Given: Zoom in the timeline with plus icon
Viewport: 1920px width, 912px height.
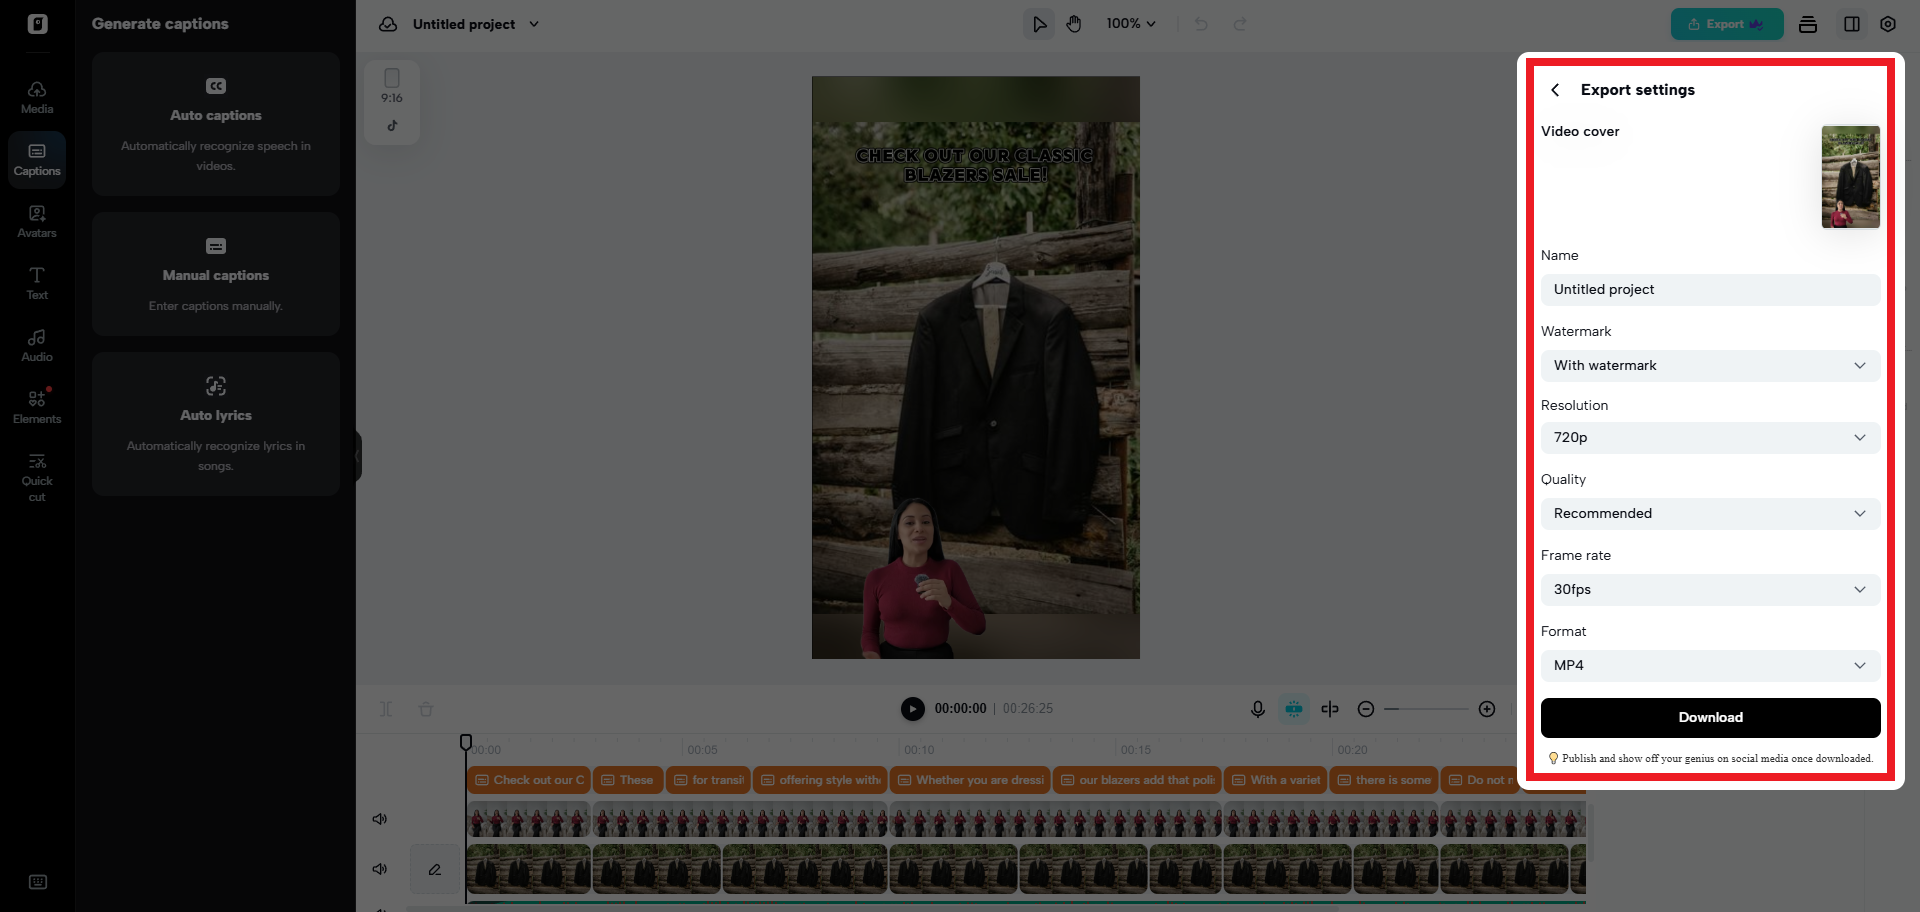Looking at the screenshot, I should [x=1487, y=709].
